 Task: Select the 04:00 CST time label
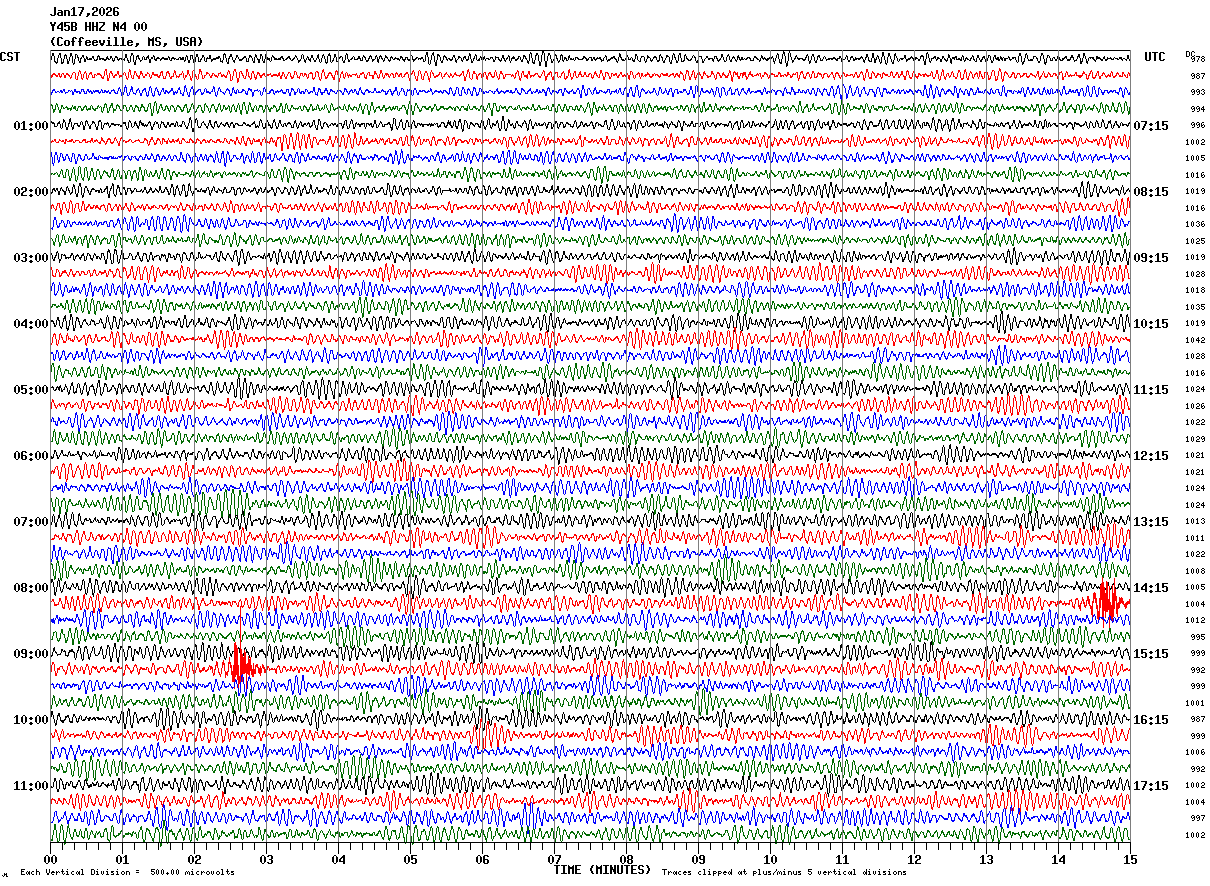pyautogui.click(x=31, y=324)
